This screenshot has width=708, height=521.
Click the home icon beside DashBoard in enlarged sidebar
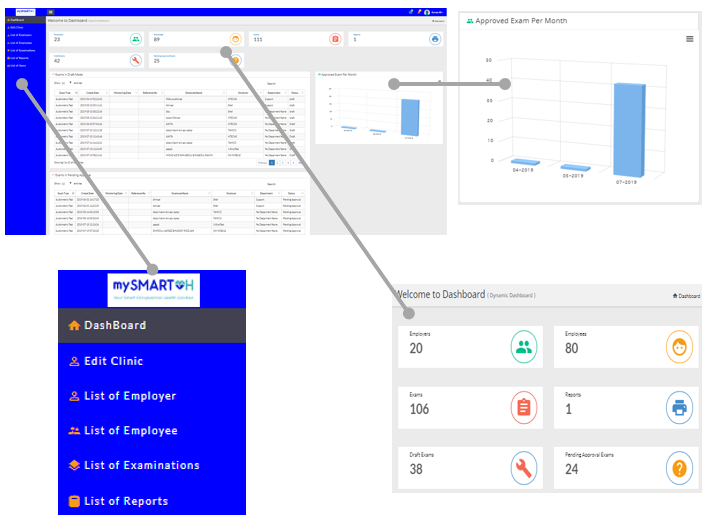[74, 326]
